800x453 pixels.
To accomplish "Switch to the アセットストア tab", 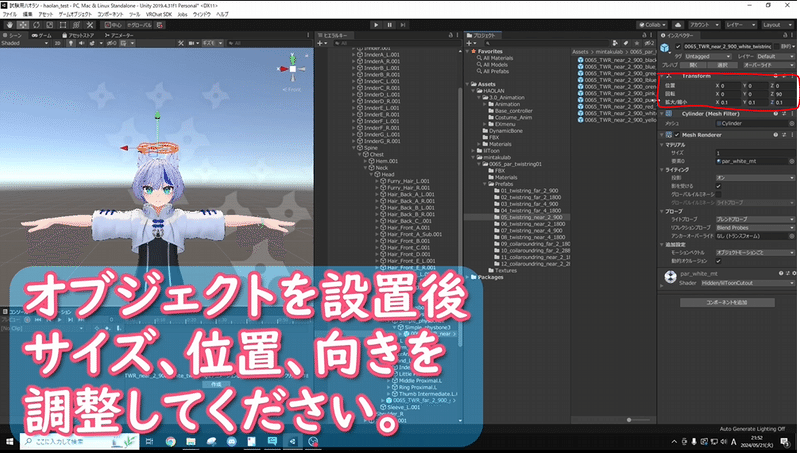I will coord(79,35).
